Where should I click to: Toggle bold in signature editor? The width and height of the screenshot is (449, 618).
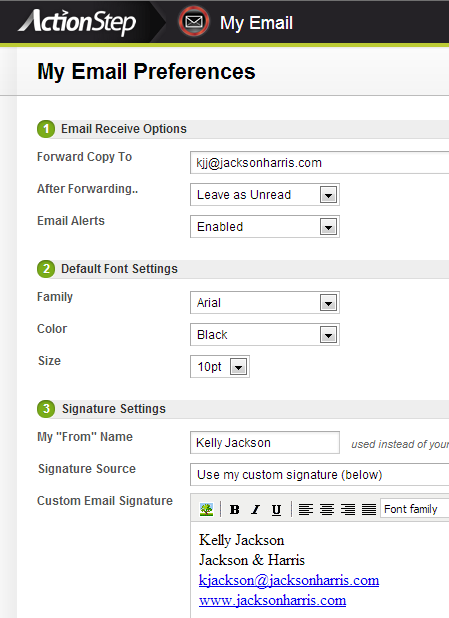pyautogui.click(x=235, y=510)
